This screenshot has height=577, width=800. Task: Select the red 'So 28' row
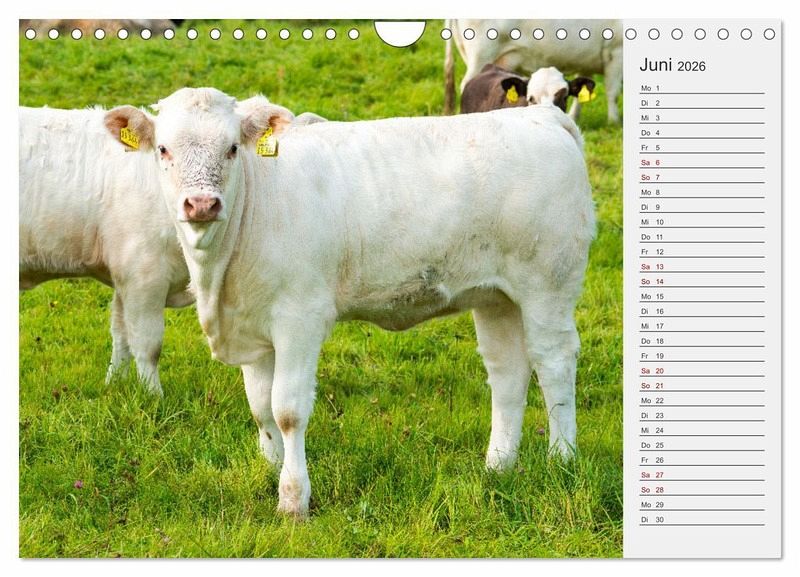(702, 489)
